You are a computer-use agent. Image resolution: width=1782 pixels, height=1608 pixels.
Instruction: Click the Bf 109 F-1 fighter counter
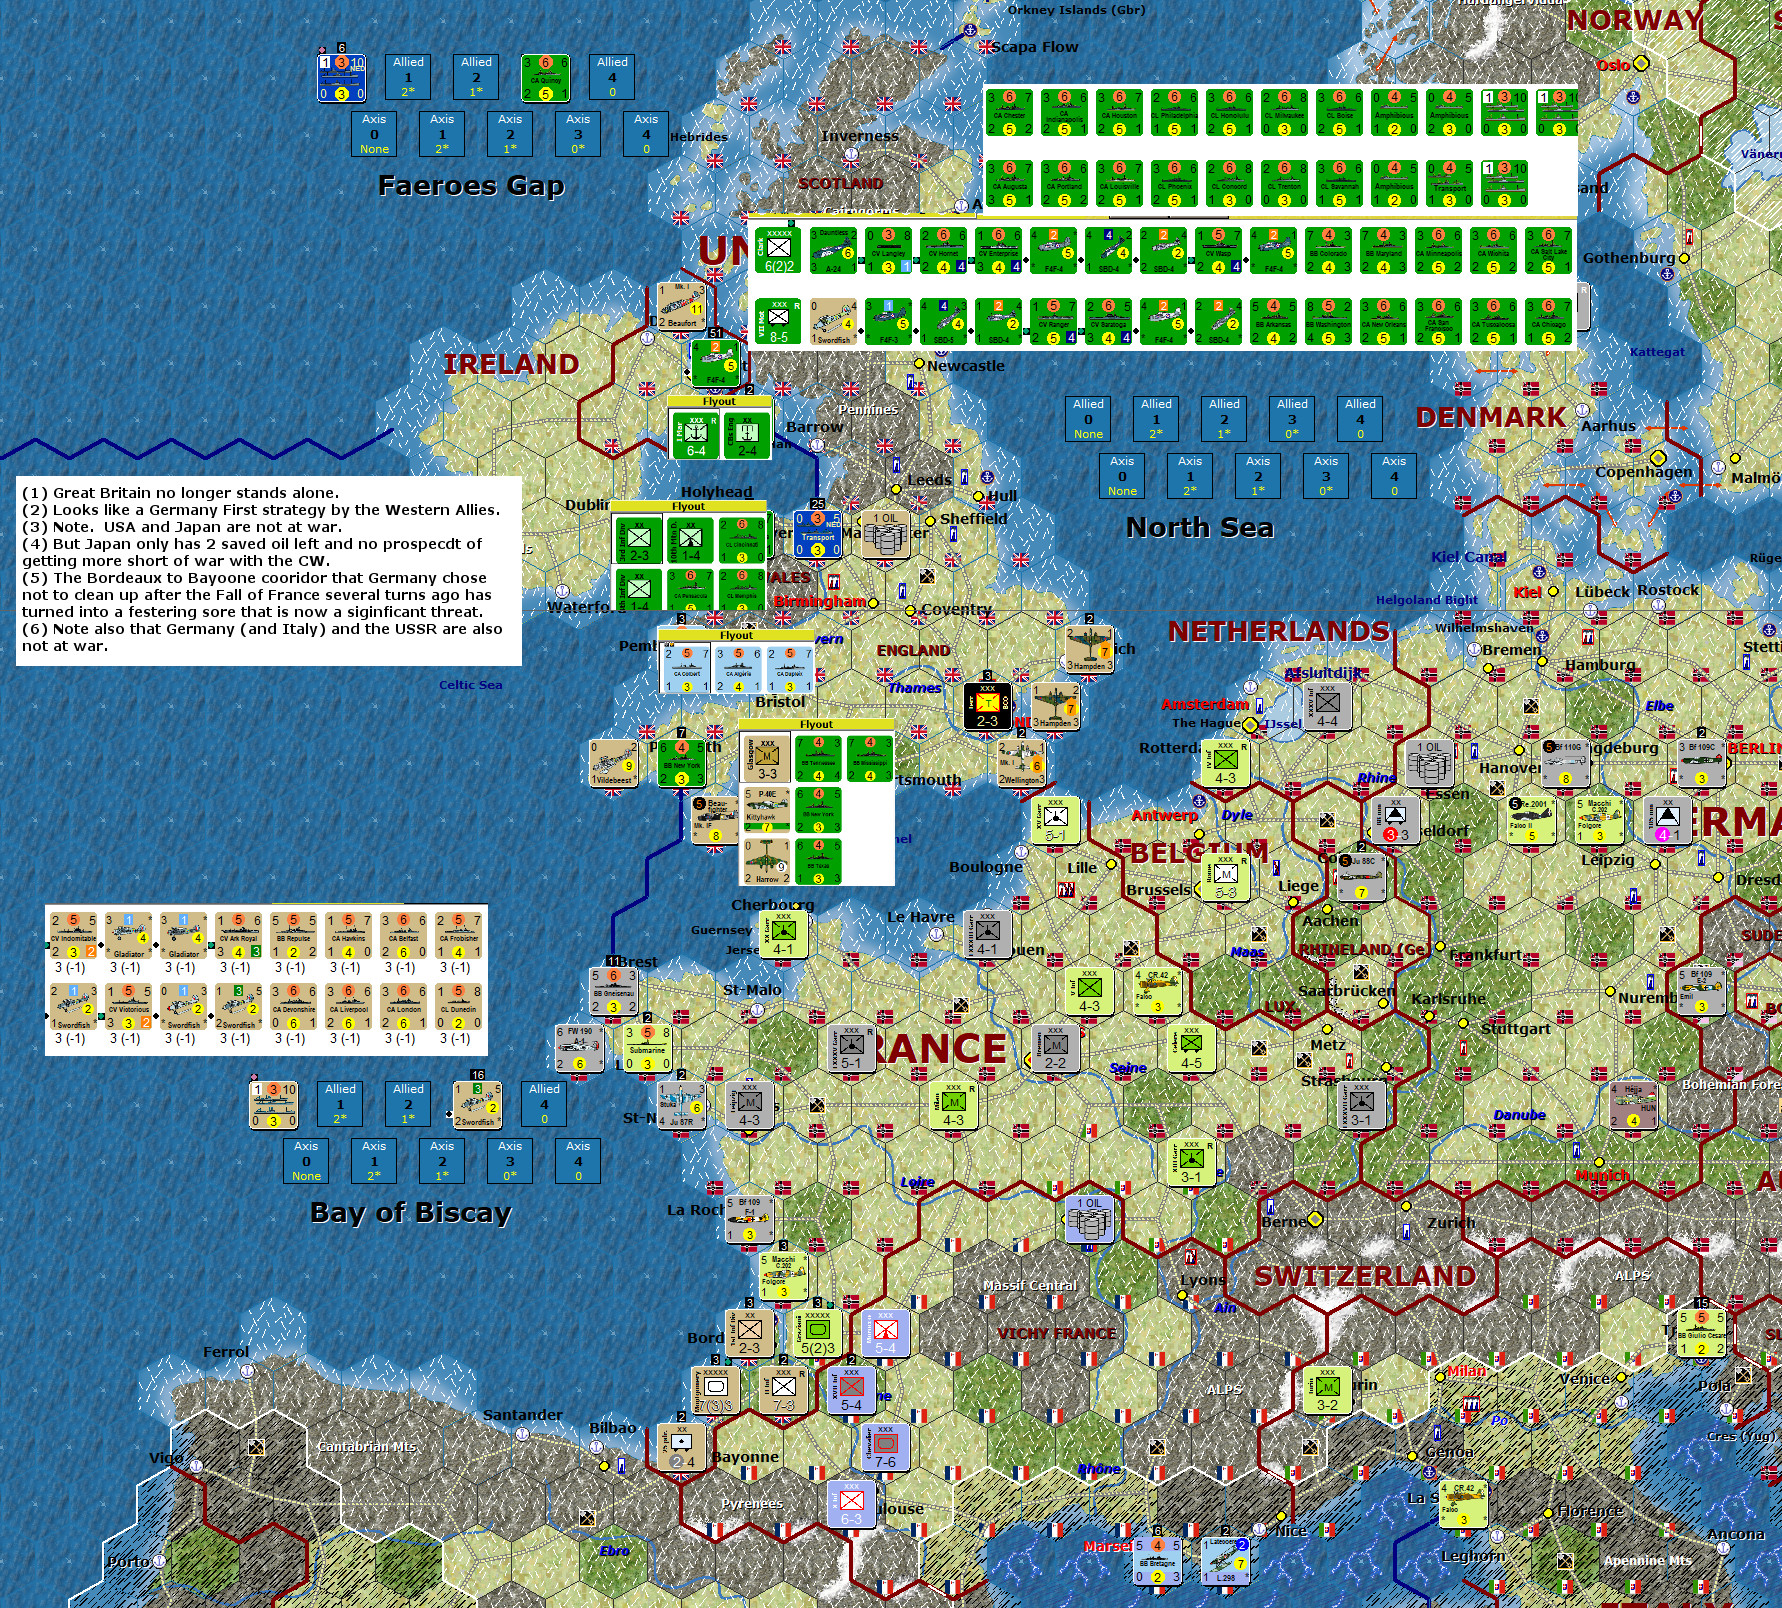pos(749,1220)
